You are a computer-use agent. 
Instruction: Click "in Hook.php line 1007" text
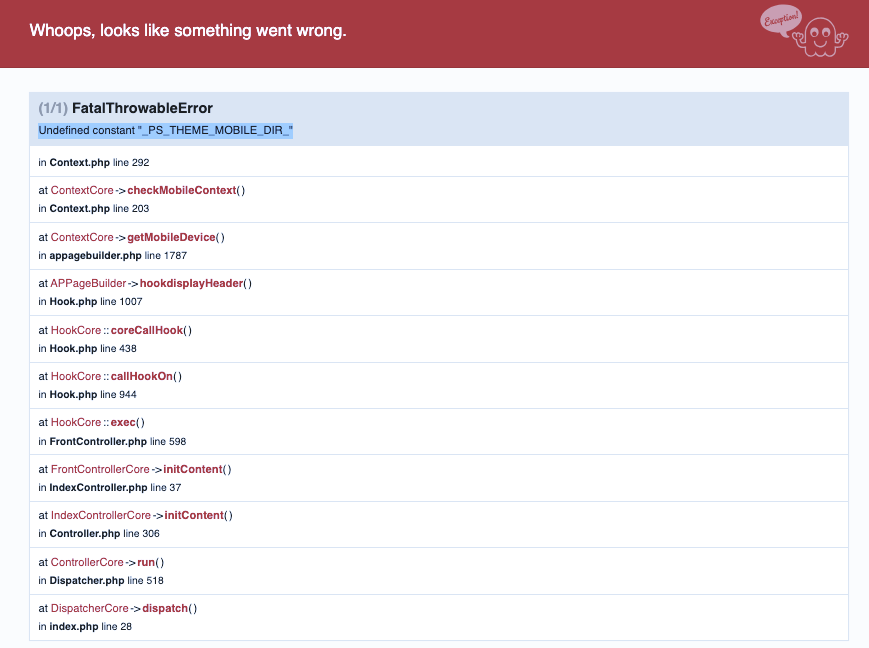(x=90, y=302)
